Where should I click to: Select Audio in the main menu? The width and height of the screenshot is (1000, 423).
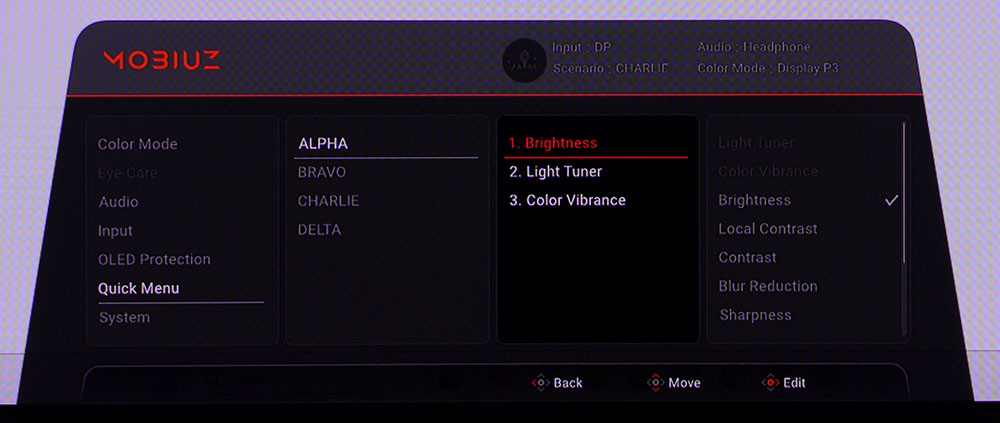pos(119,202)
